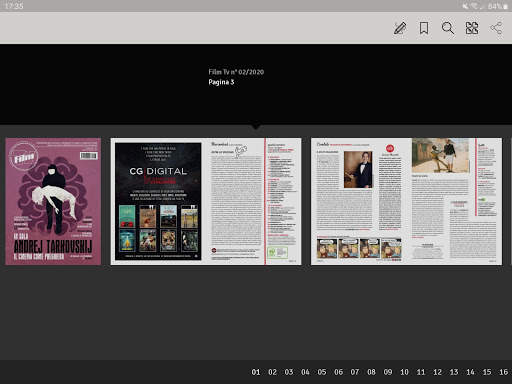Jump to page 10
The height and width of the screenshot is (384, 512).
pos(404,372)
